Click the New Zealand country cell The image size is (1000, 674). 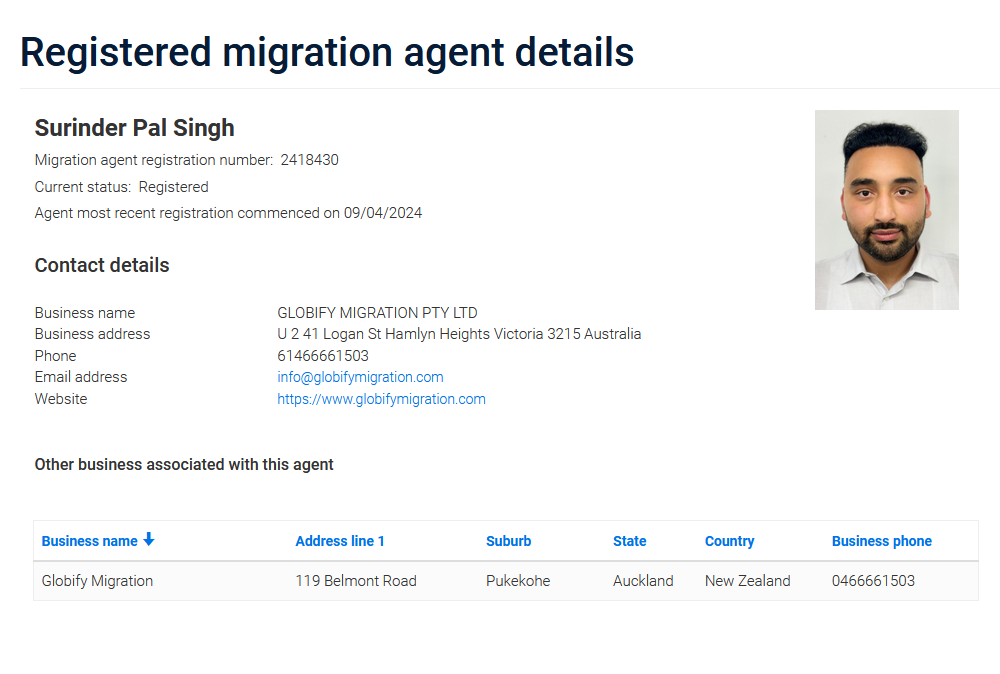tap(747, 581)
